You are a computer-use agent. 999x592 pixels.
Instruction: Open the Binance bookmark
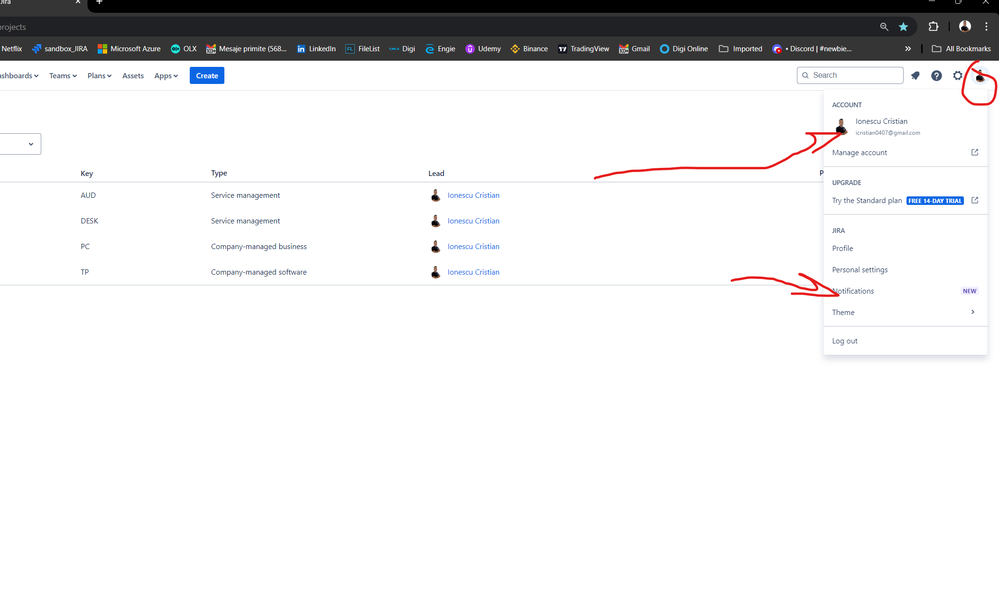529,48
